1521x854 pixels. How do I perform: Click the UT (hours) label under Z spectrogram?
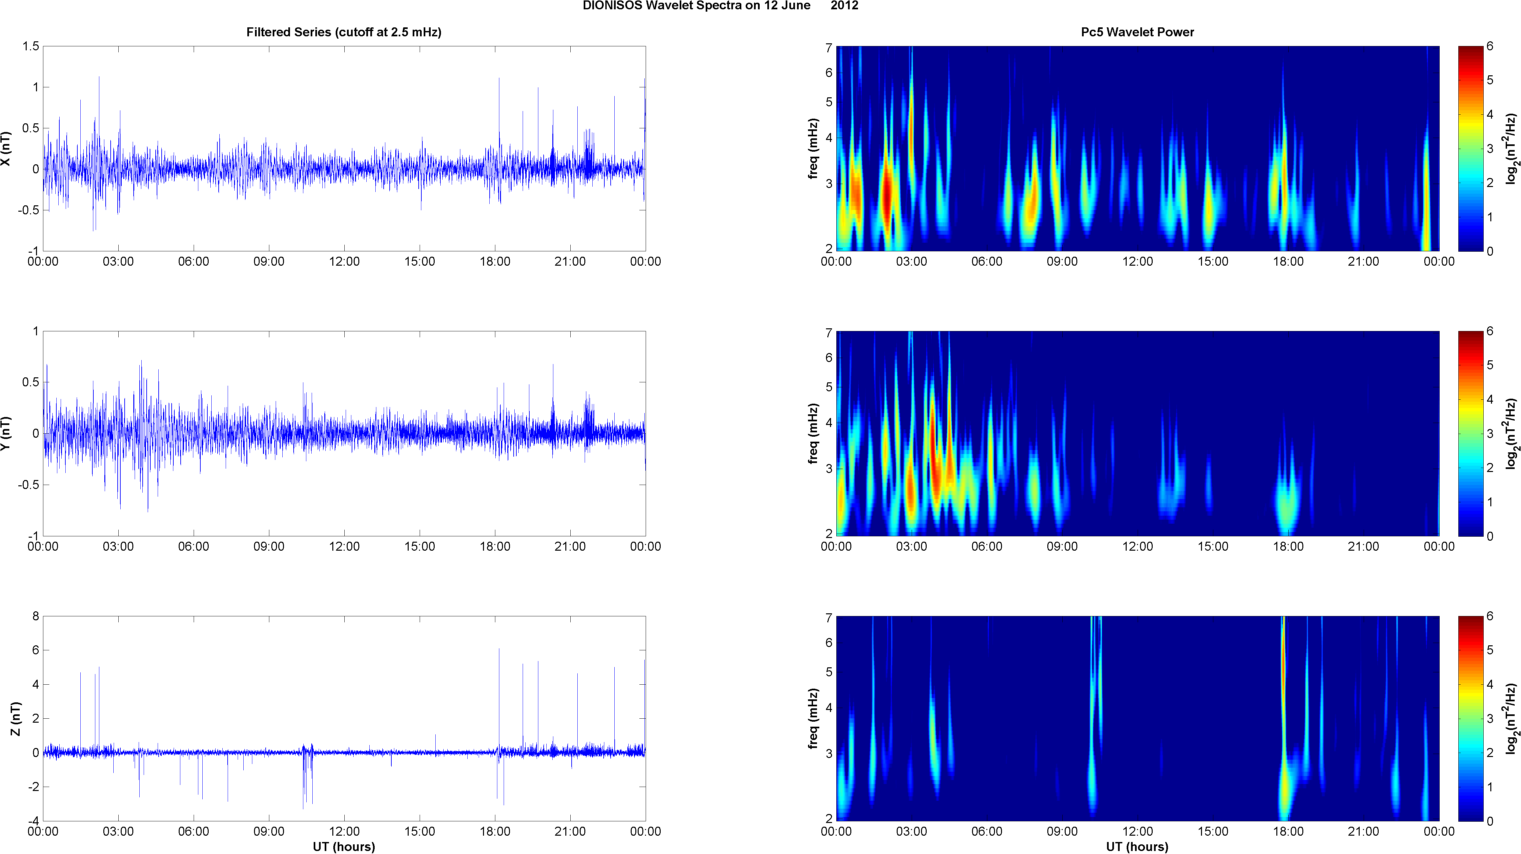pyautogui.click(x=1137, y=847)
